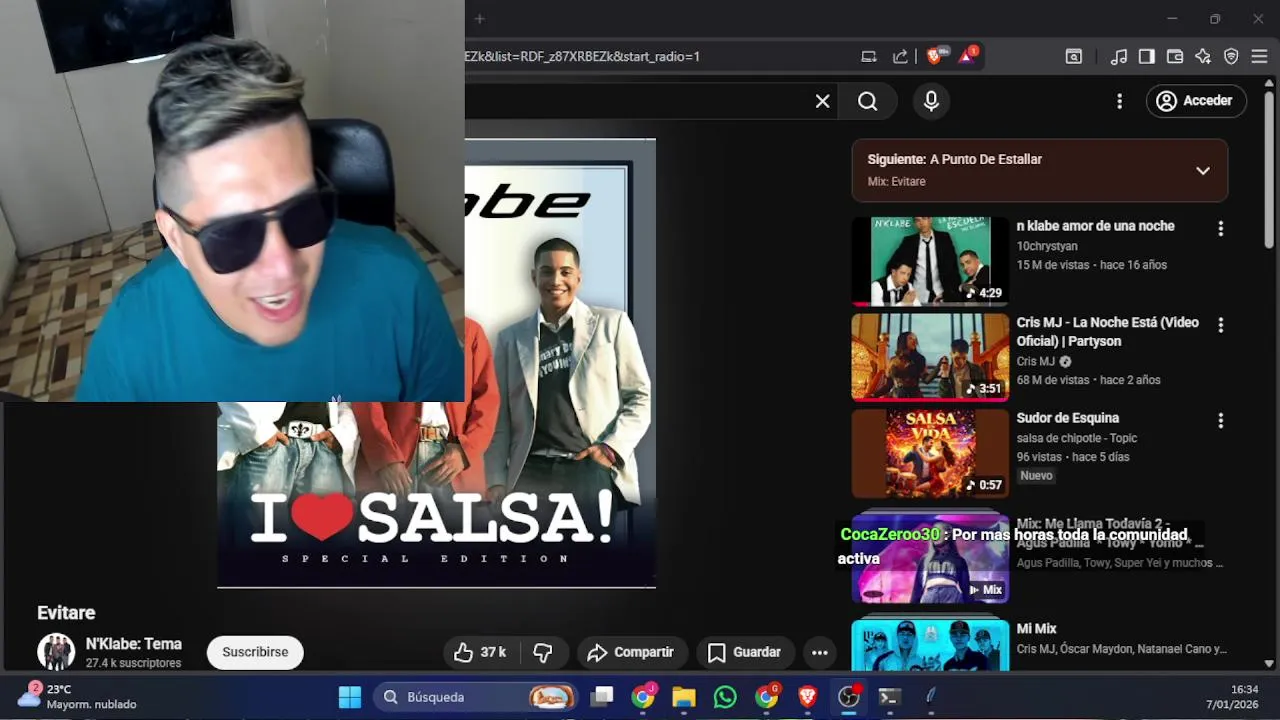Click title 'Sudor de Esquina'
The width and height of the screenshot is (1280, 720).
pyautogui.click(x=1067, y=418)
